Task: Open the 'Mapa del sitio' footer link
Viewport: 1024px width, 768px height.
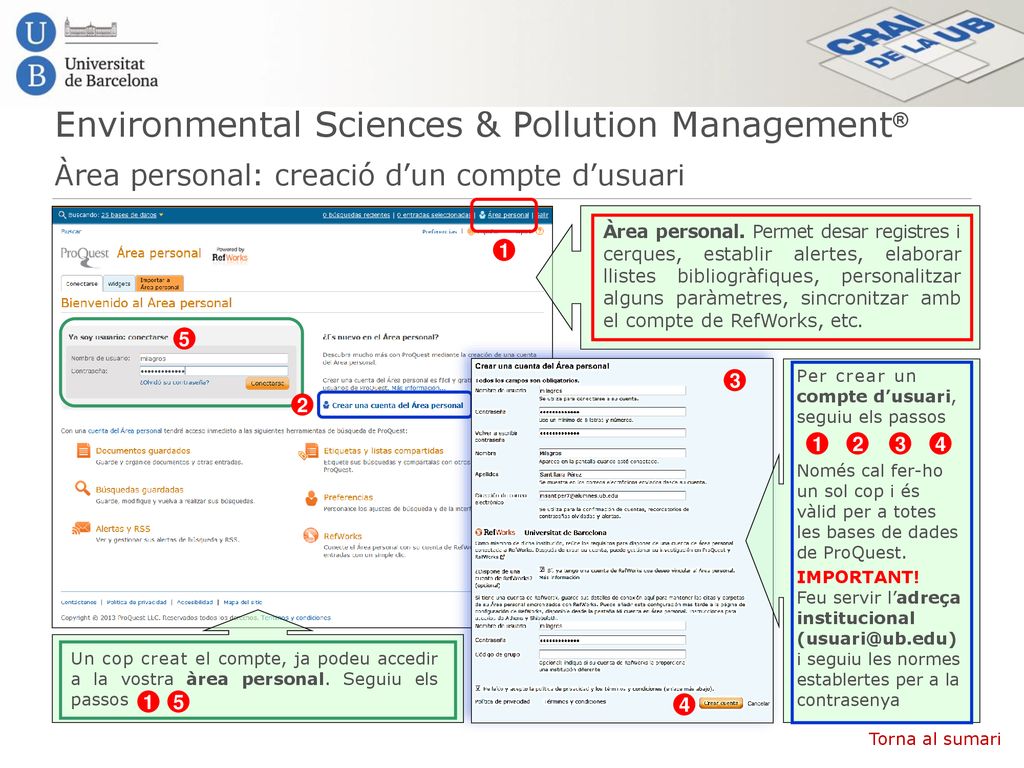Action: (243, 602)
